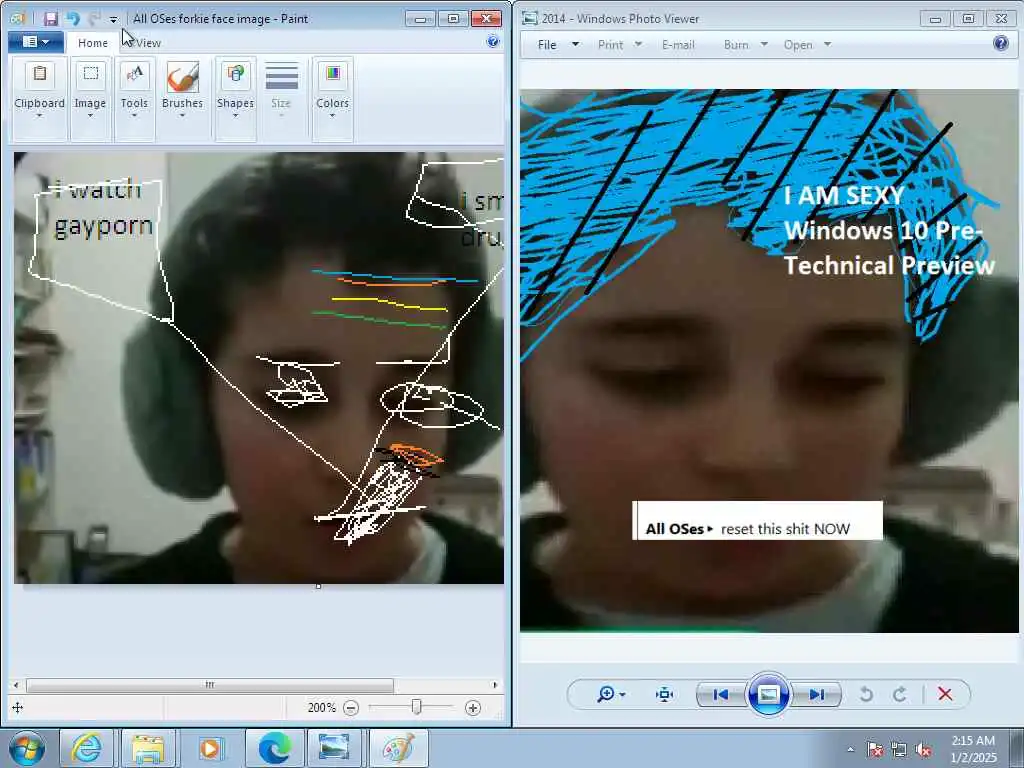Rotate photo clockwise in Photo Viewer

point(900,694)
